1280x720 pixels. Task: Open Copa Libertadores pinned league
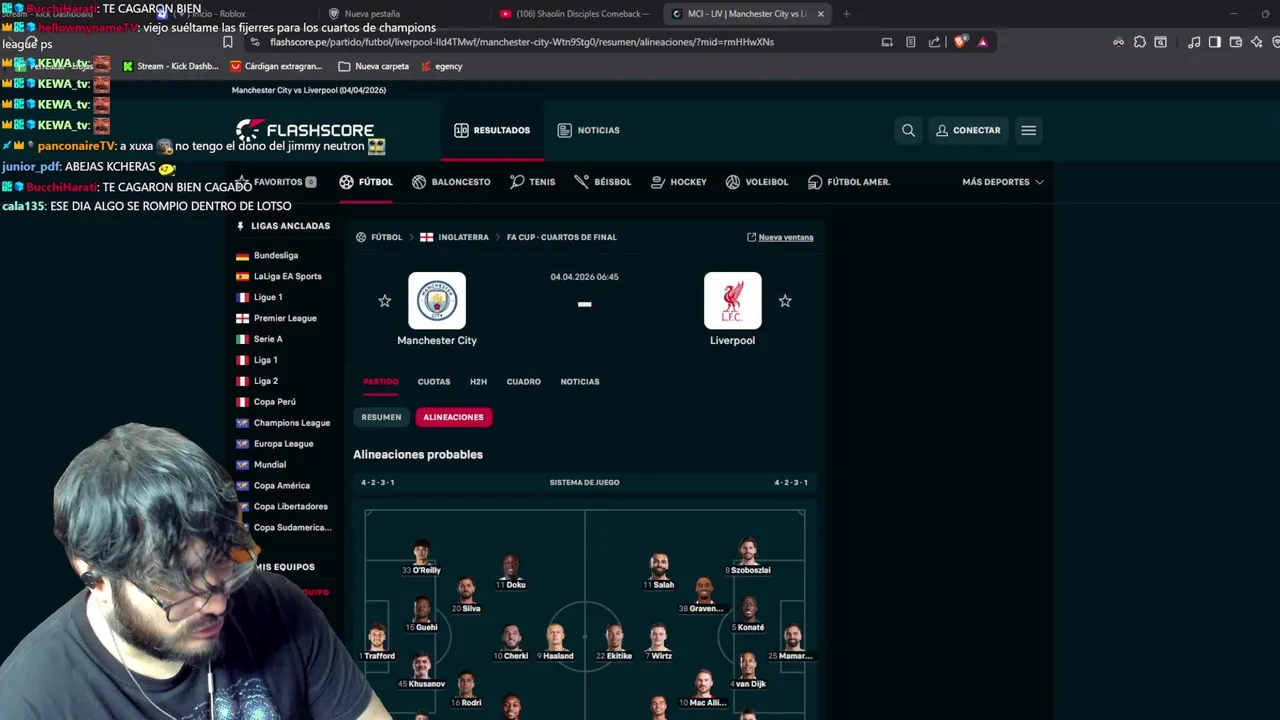290,506
